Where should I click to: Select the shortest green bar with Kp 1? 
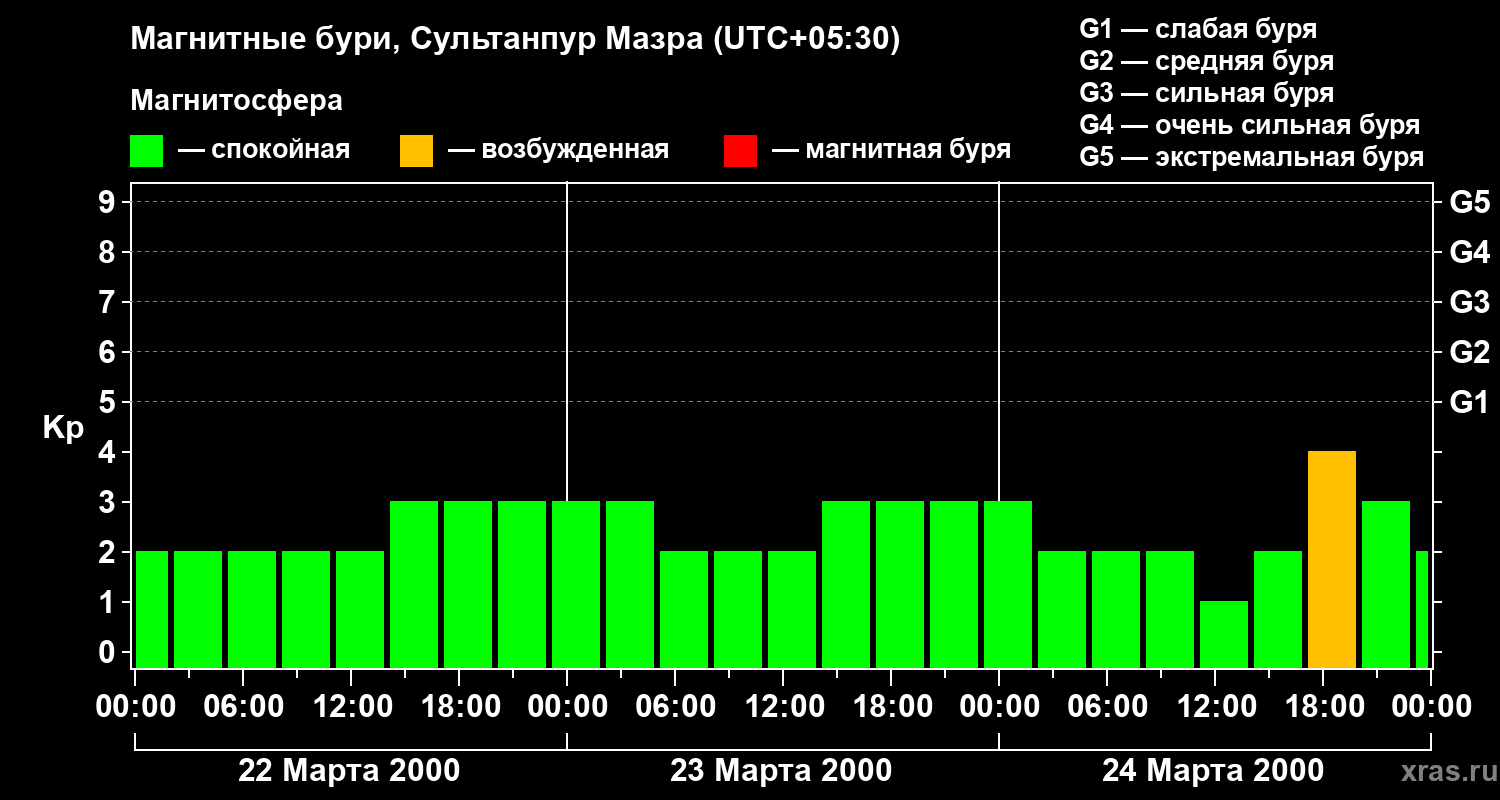pyautogui.click(x=1223, y=634)
